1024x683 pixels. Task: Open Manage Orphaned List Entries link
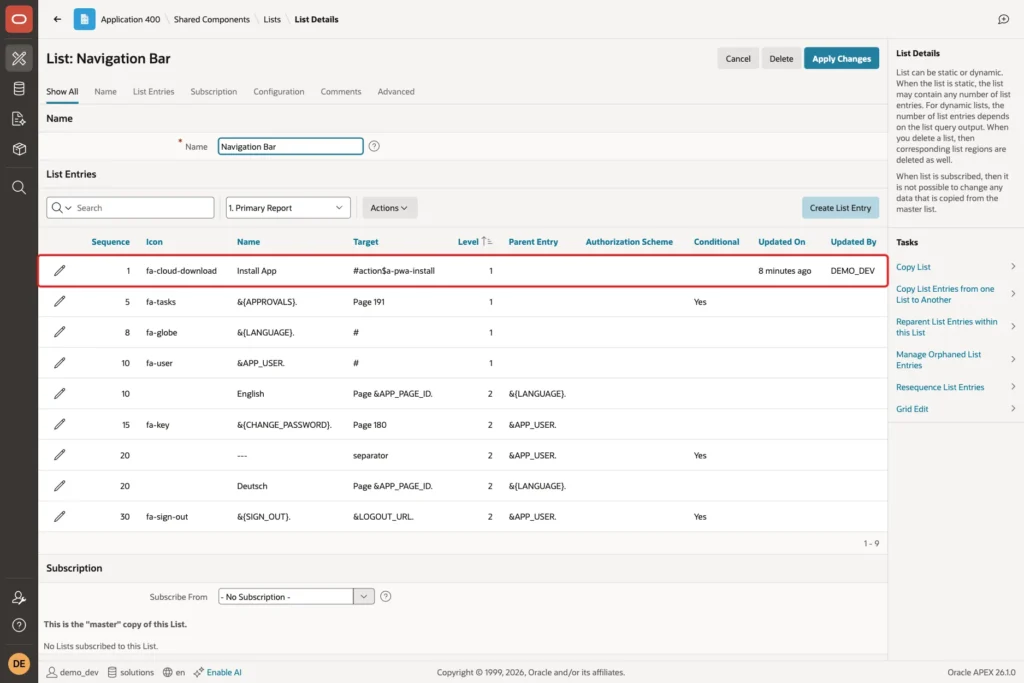(938, 360)
